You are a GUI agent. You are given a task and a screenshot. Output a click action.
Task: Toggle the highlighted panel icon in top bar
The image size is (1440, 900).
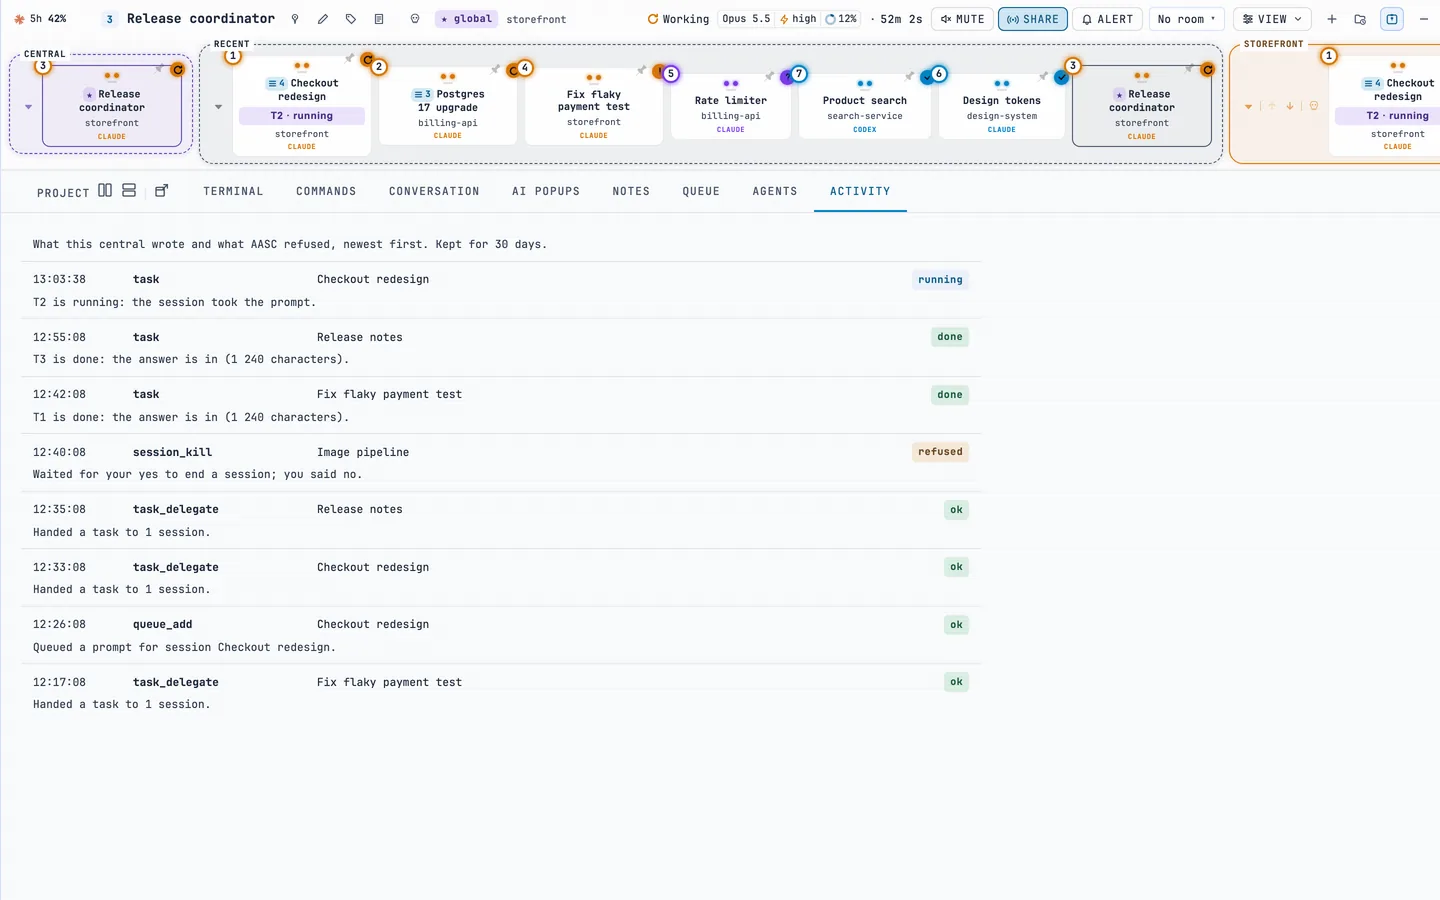coord(1392,19)
